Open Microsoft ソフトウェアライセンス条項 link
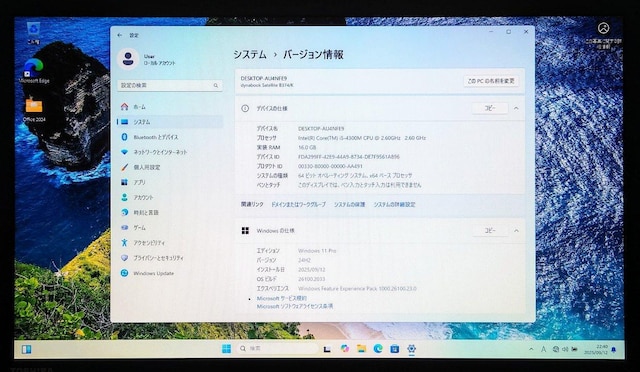Image resolution: width=640 pixels, height=372 pixels. tap(295, 306)
